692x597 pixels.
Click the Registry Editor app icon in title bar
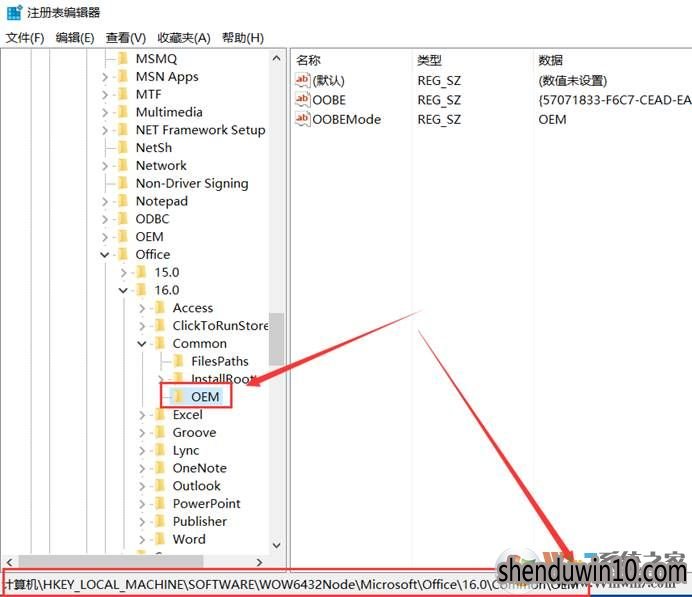click(14, 12)
